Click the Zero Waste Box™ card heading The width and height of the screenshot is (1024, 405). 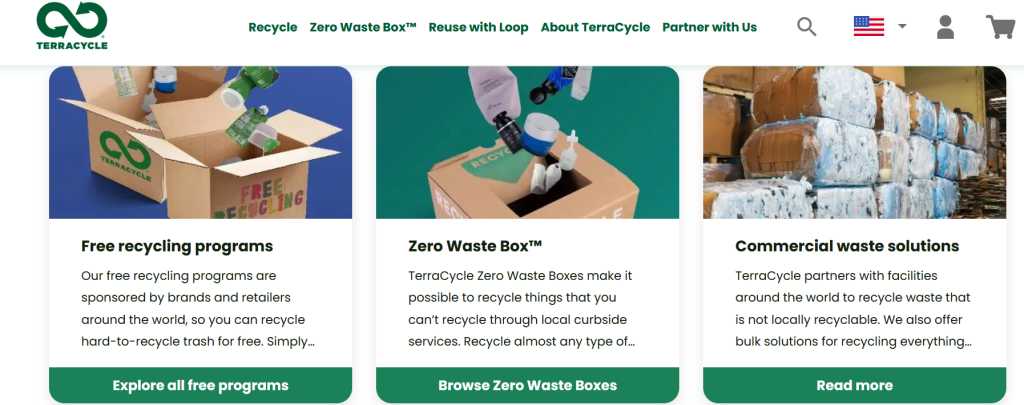pyautogui.click(x=475, y=246)
